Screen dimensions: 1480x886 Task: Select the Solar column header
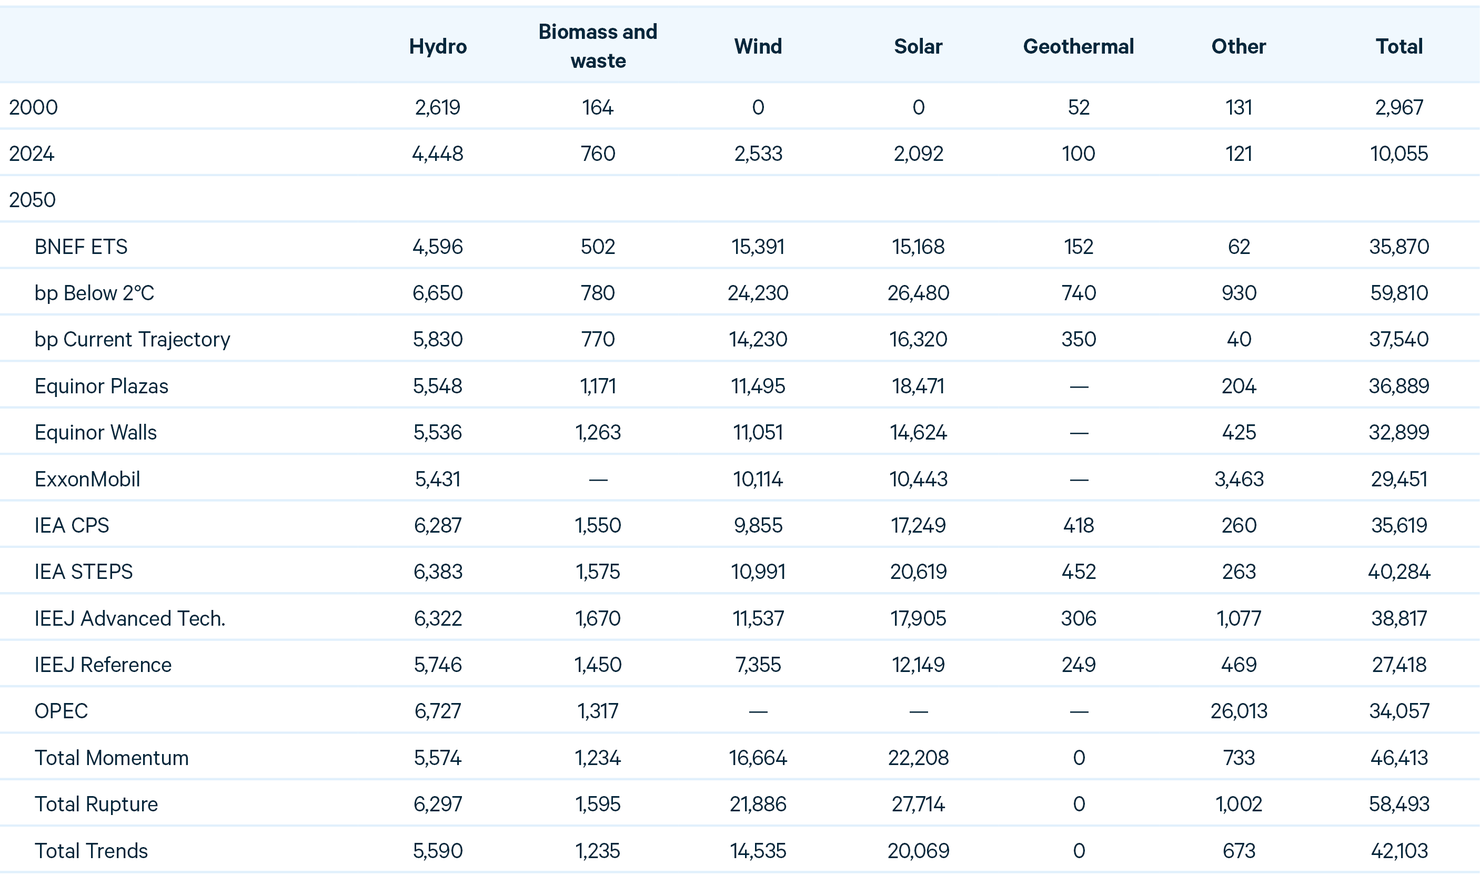click(917, 47)
